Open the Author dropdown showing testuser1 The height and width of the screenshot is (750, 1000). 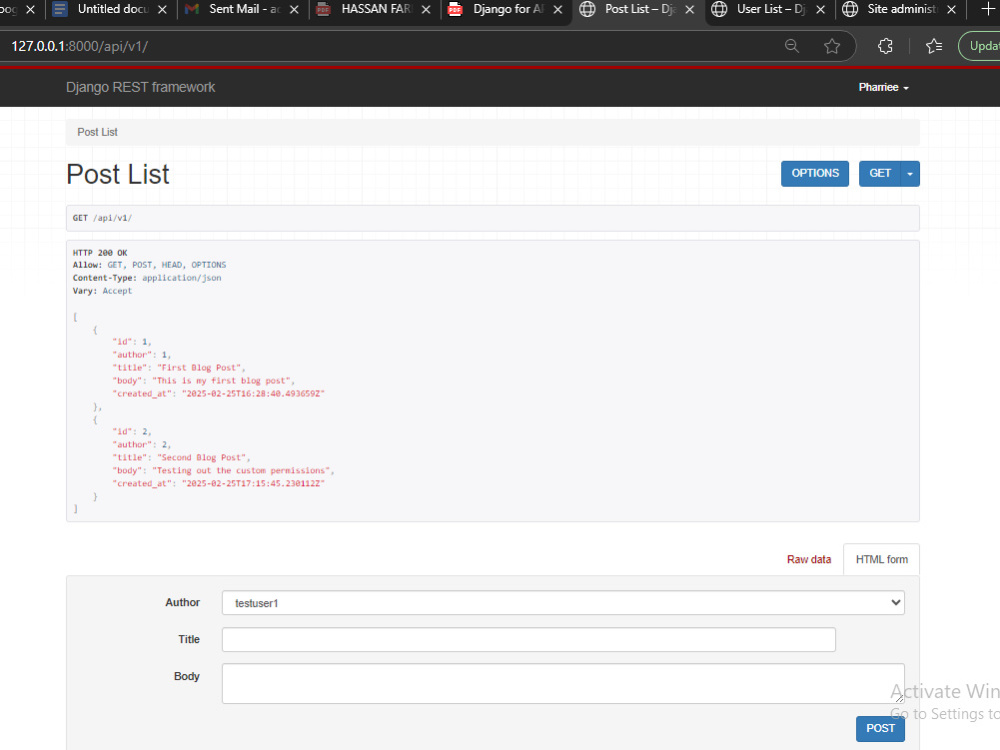563,603
